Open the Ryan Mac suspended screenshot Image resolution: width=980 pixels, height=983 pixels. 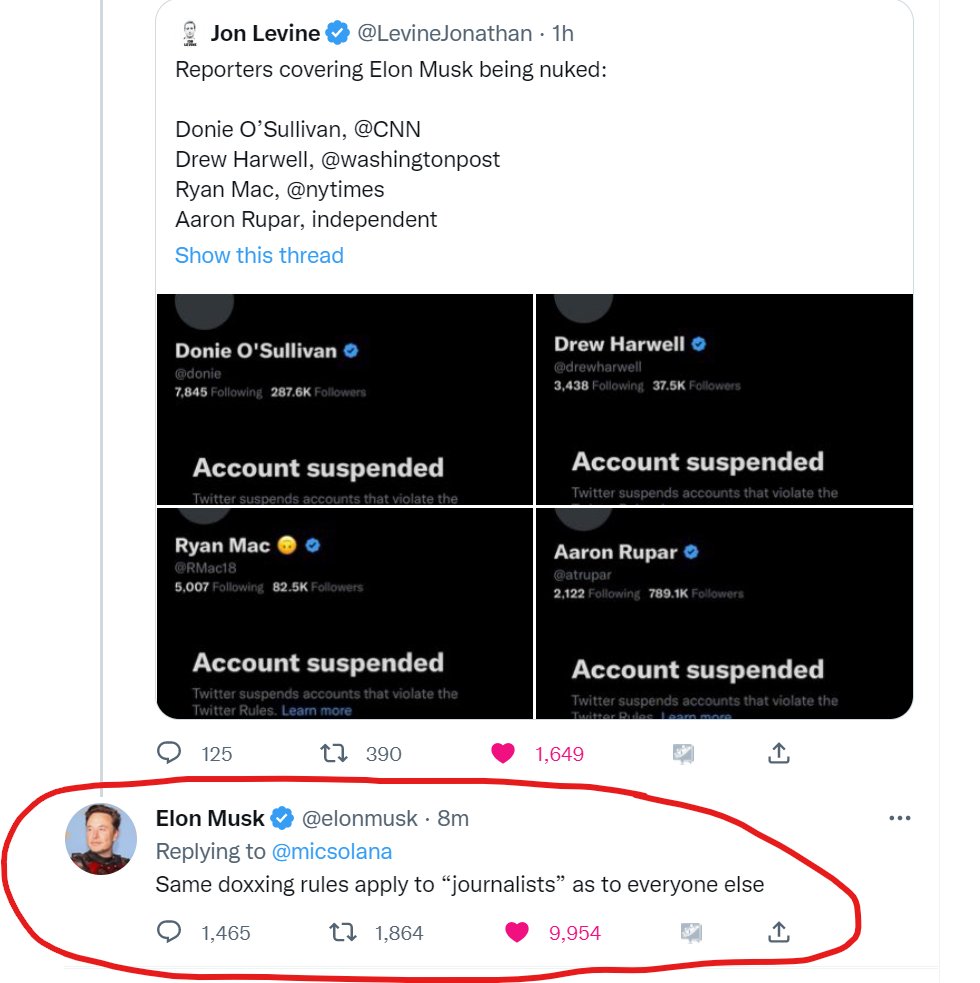[344, 612]
